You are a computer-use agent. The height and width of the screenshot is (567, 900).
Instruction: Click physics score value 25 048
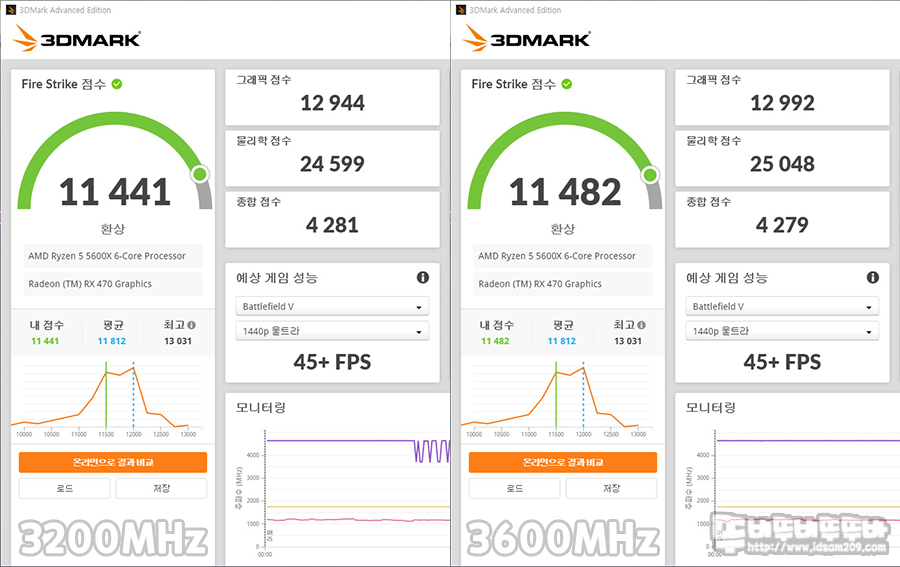click(782, 164)
